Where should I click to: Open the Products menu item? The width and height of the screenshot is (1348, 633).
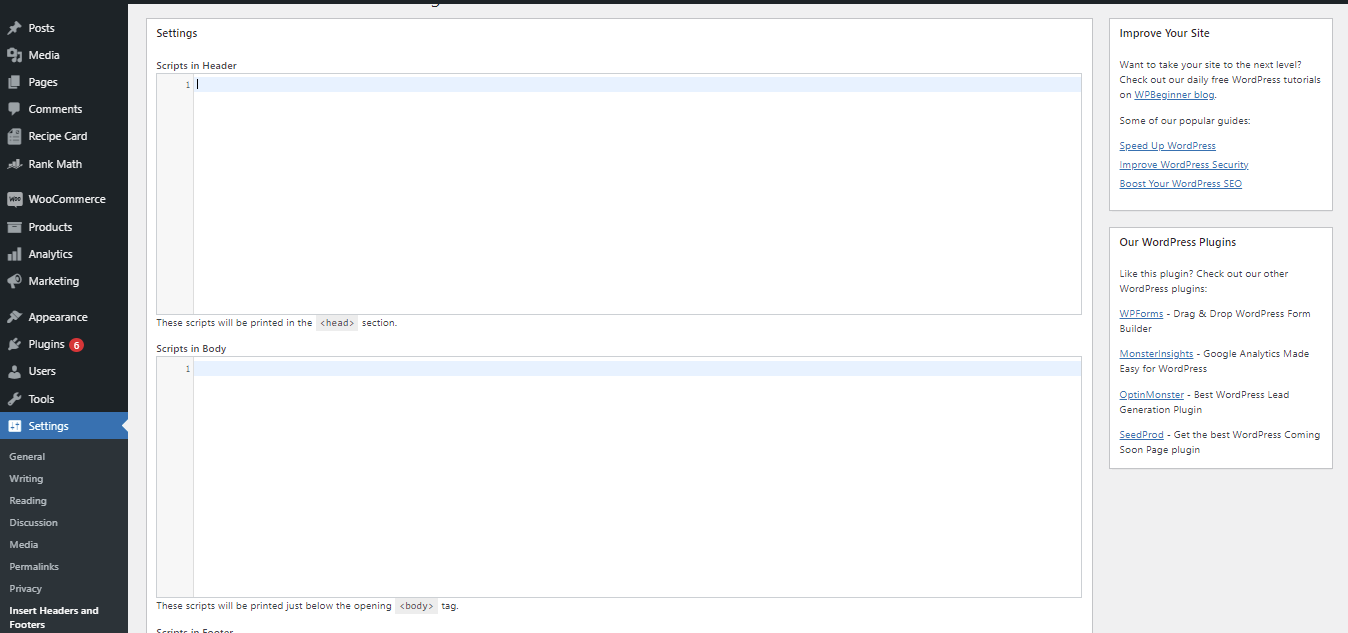(x=50, y=227)
